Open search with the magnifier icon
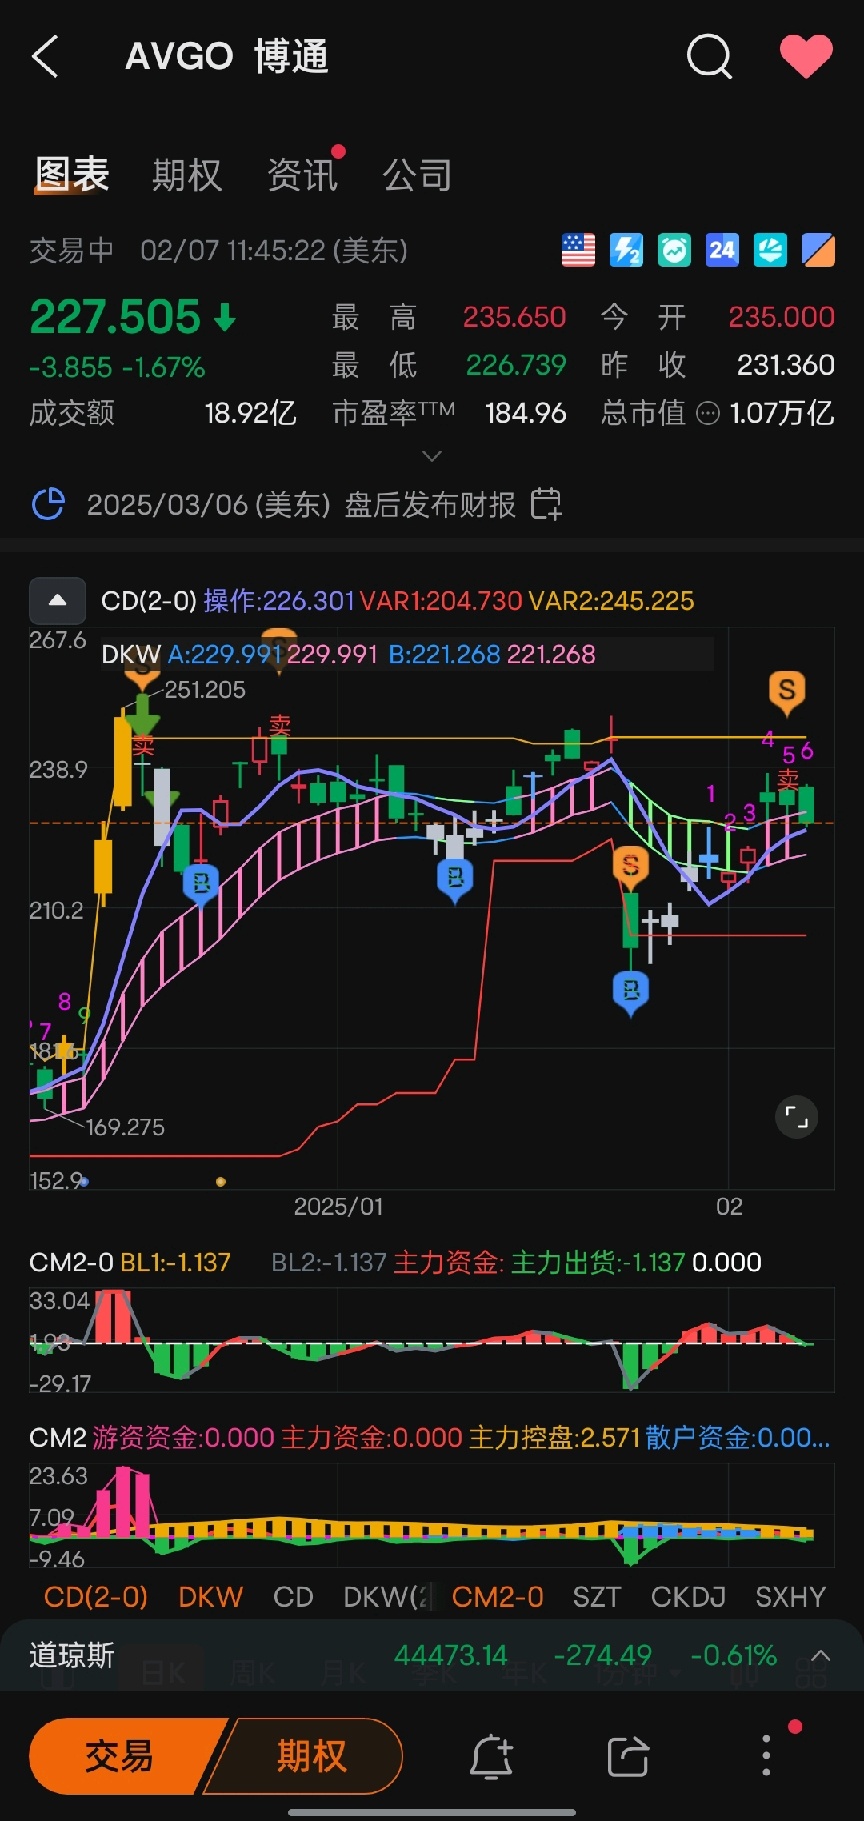This screenshot has height=1821, width=864. (709, 56)
